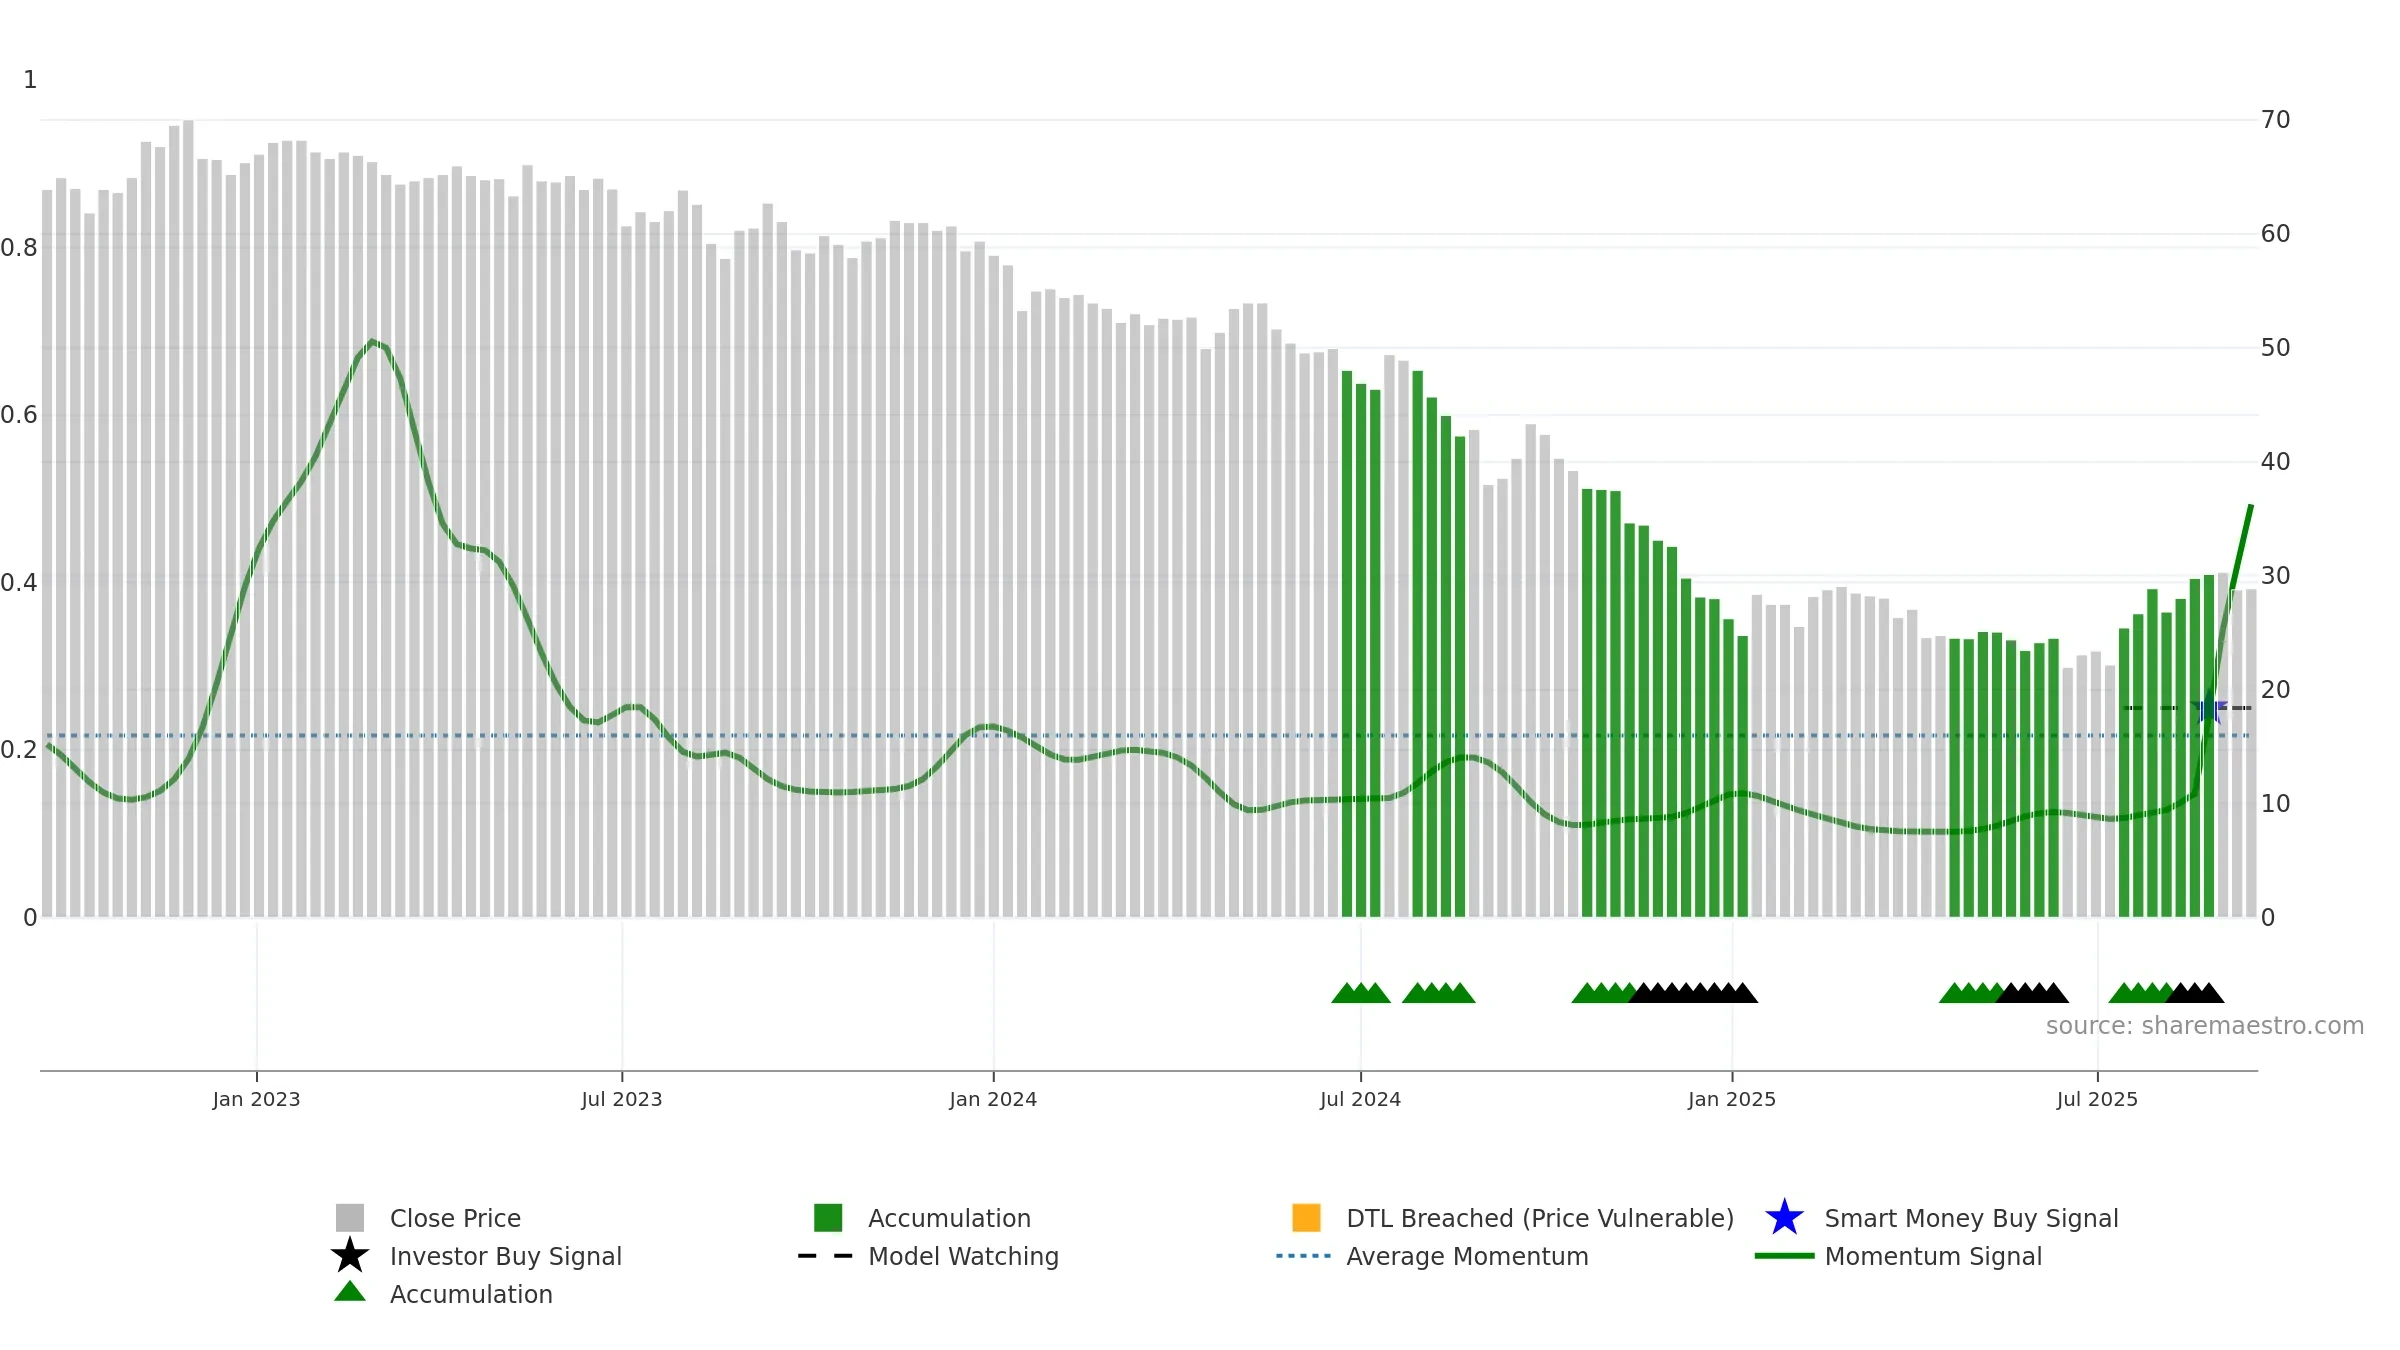Viewport: 2400px width, 1350px height.
Task: Click the blue Smart Money Buy Signal star in legend
Action: click(x=1784, y=1218)
